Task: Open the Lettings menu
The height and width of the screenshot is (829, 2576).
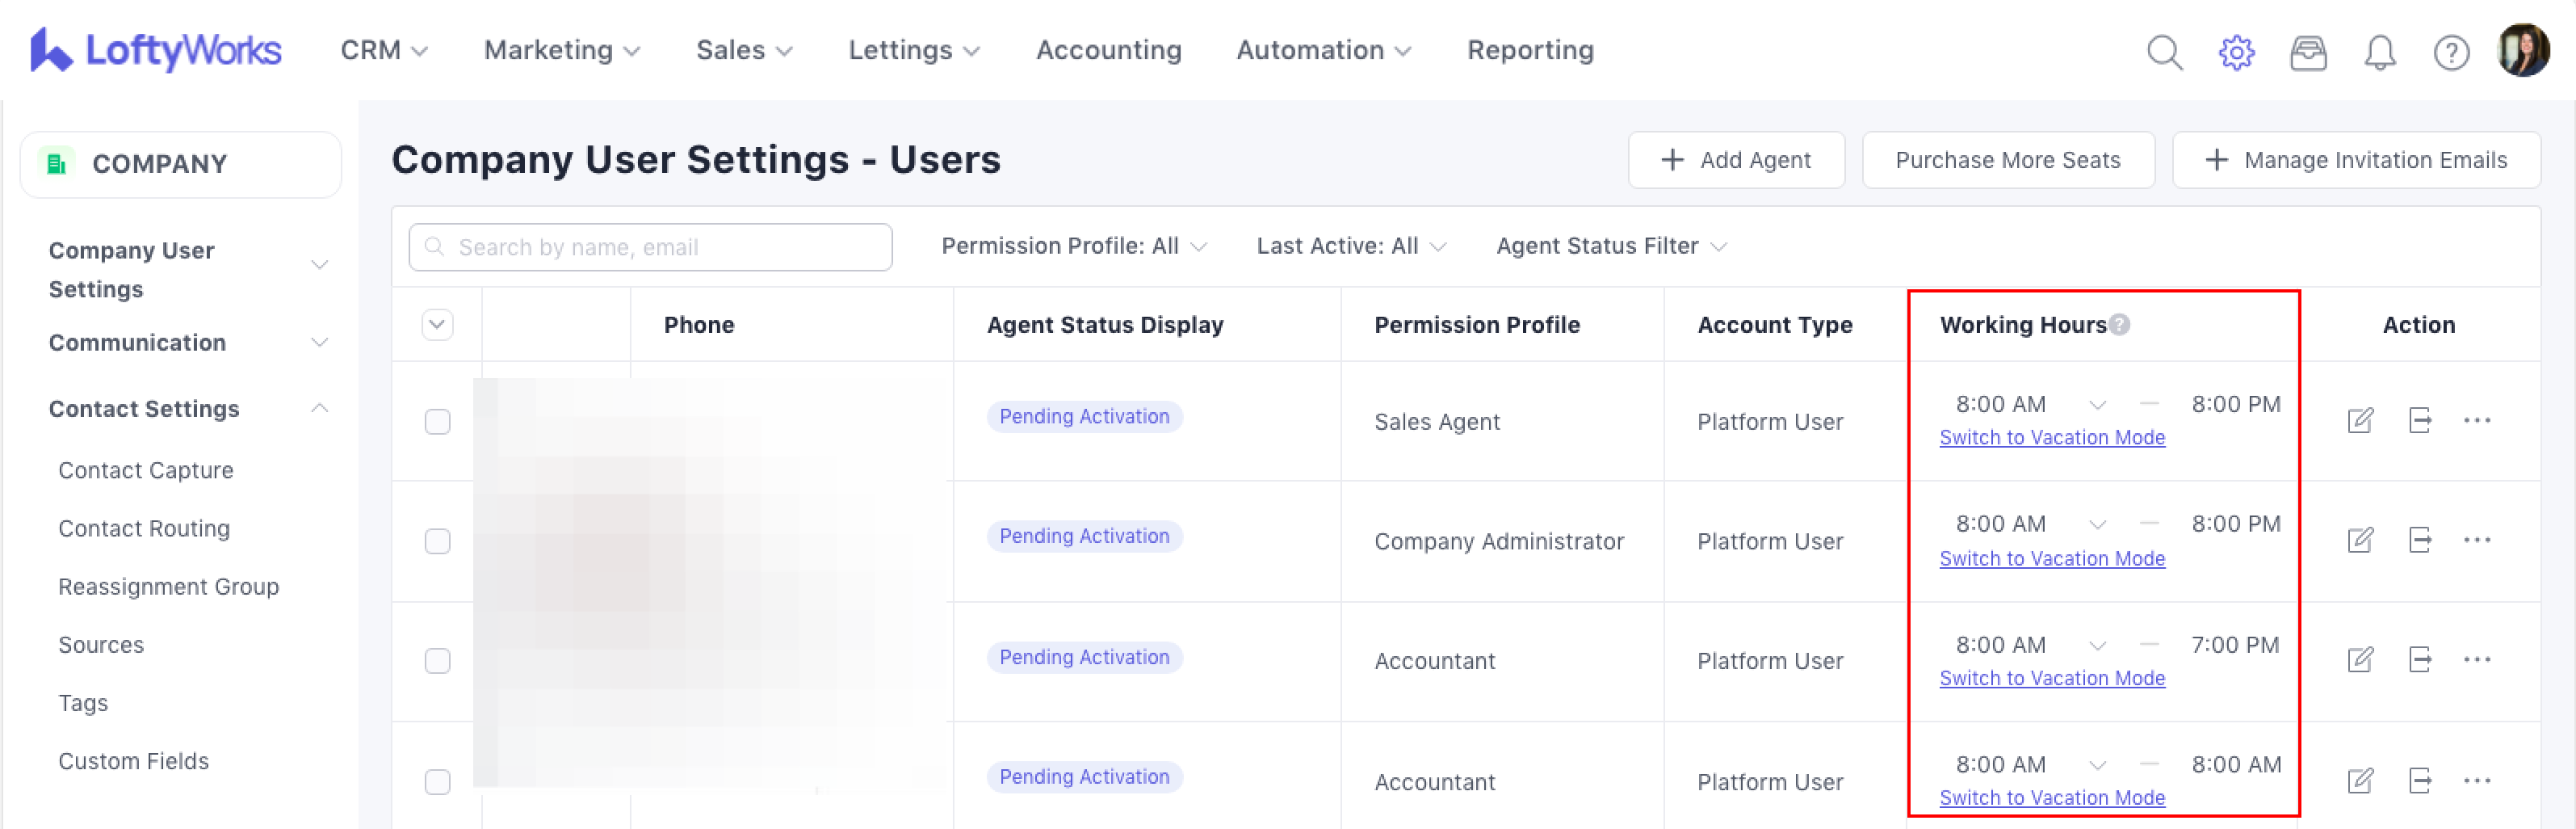Action: pyautogui.click(x=913, y=50)
